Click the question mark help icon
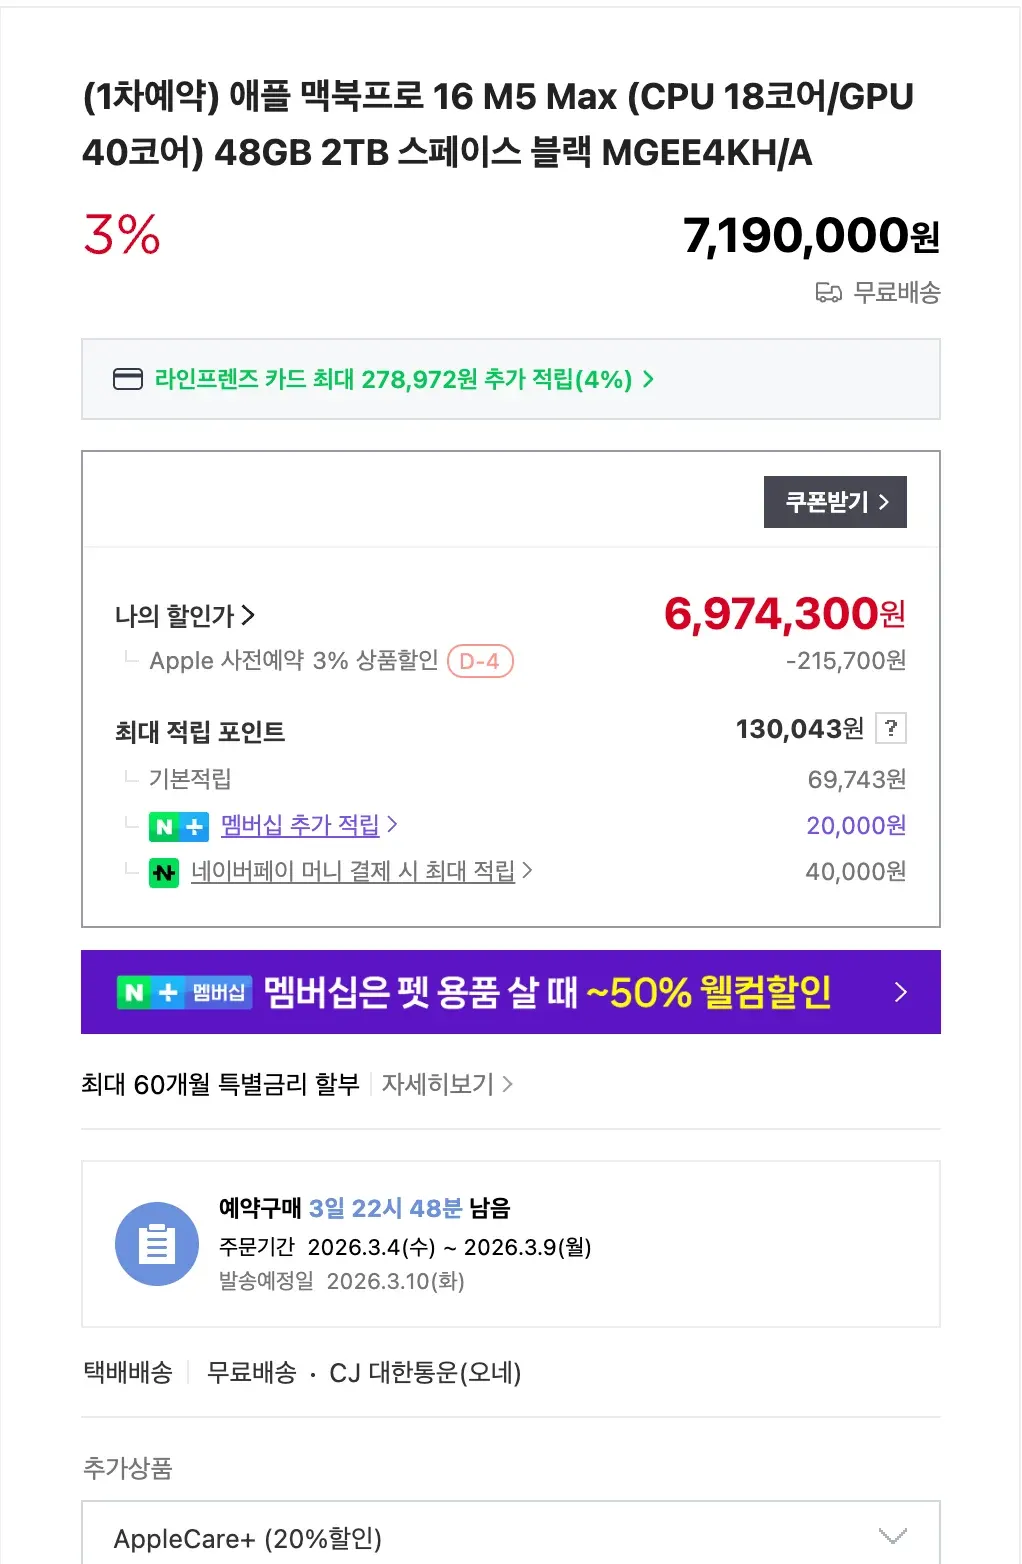The image size is (1022, 1564). (x=890, y=728)
